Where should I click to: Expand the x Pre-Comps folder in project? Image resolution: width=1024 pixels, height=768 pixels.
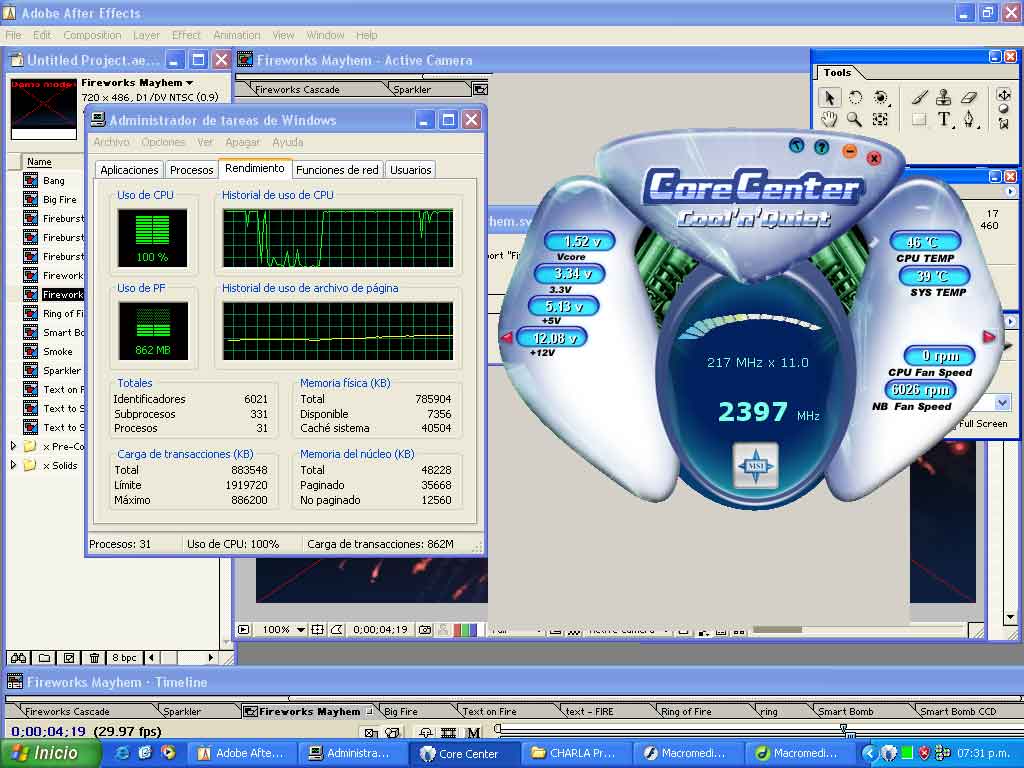pos(13,446)
